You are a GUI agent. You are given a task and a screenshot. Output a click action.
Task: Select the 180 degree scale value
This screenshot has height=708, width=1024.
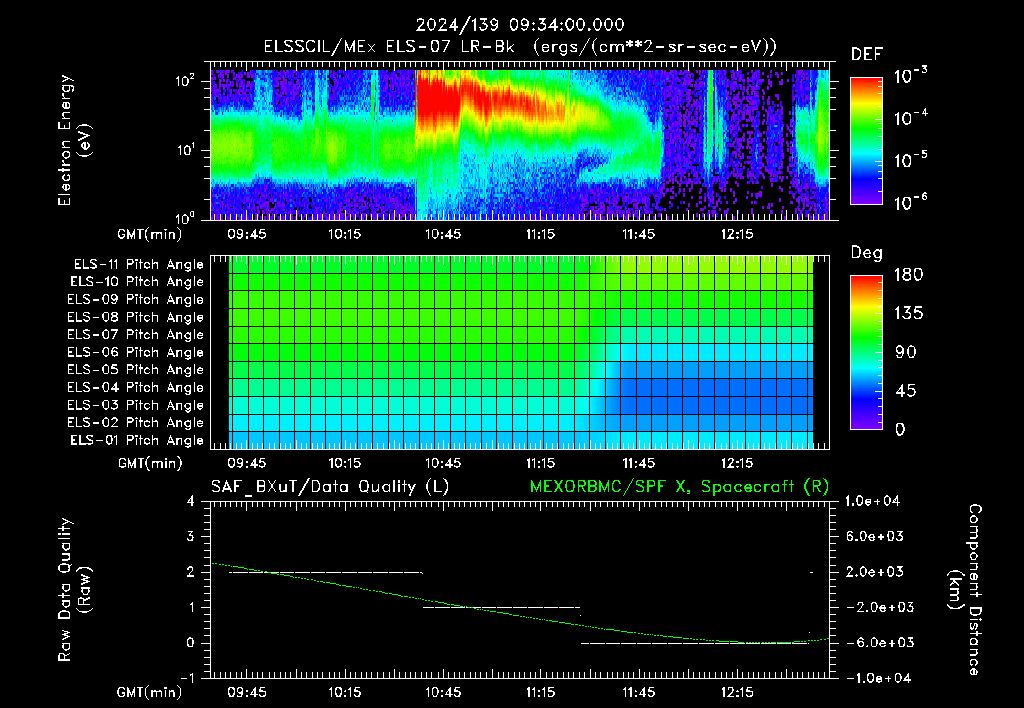908,274
